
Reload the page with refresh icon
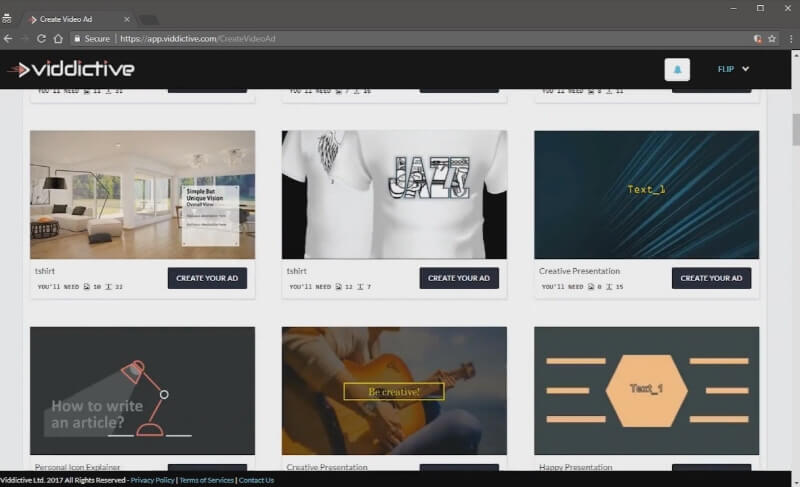click(41, 39)
